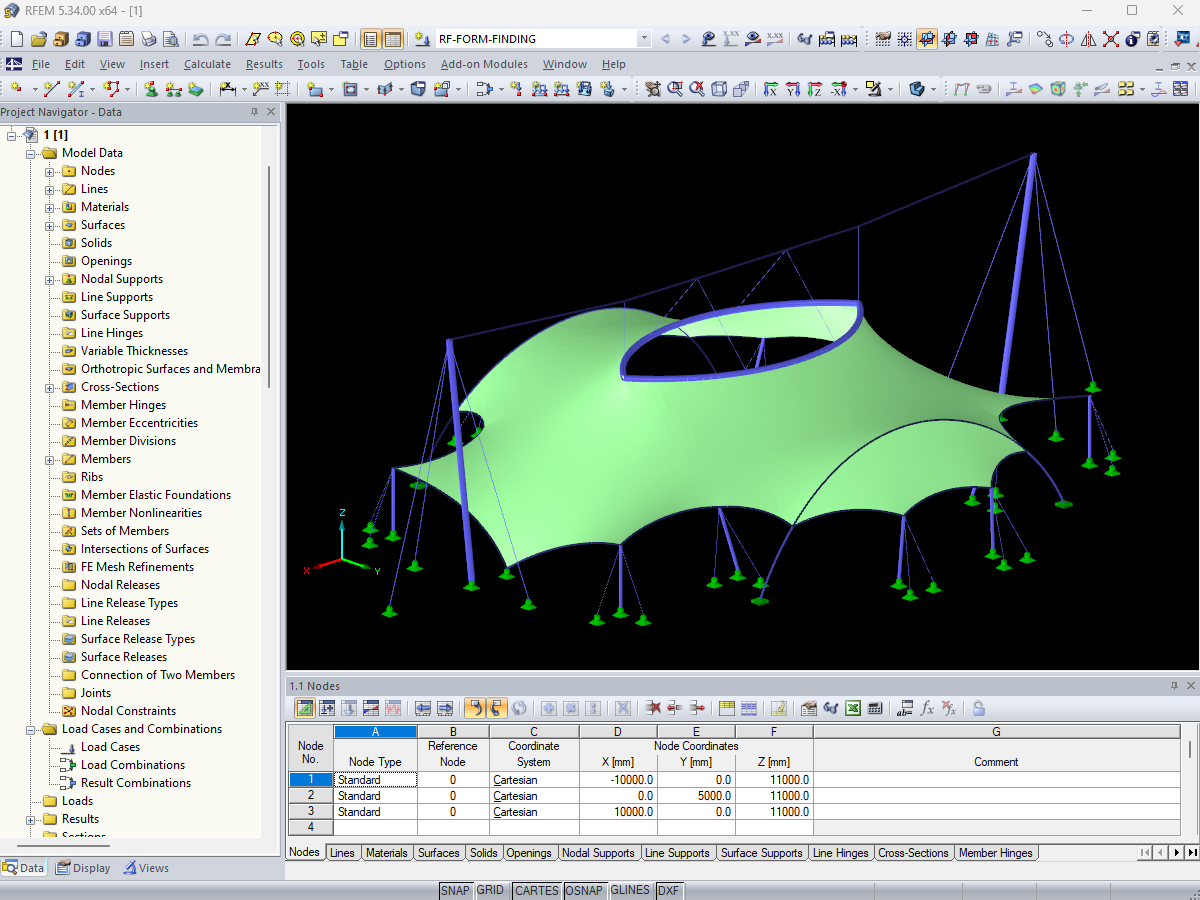Click the Undo arrow icon
Screen dimensions: 1200x900
pyautogui.click(x=201, y=39)
